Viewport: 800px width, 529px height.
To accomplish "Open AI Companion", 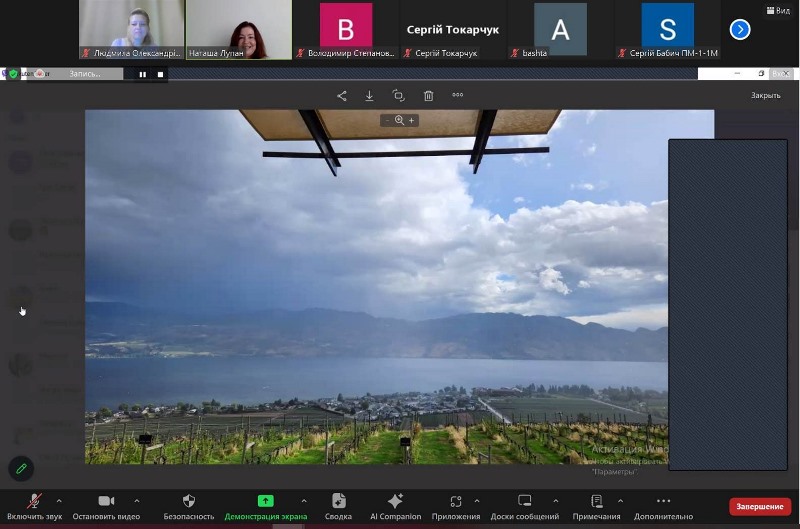I will coord(395,507).
